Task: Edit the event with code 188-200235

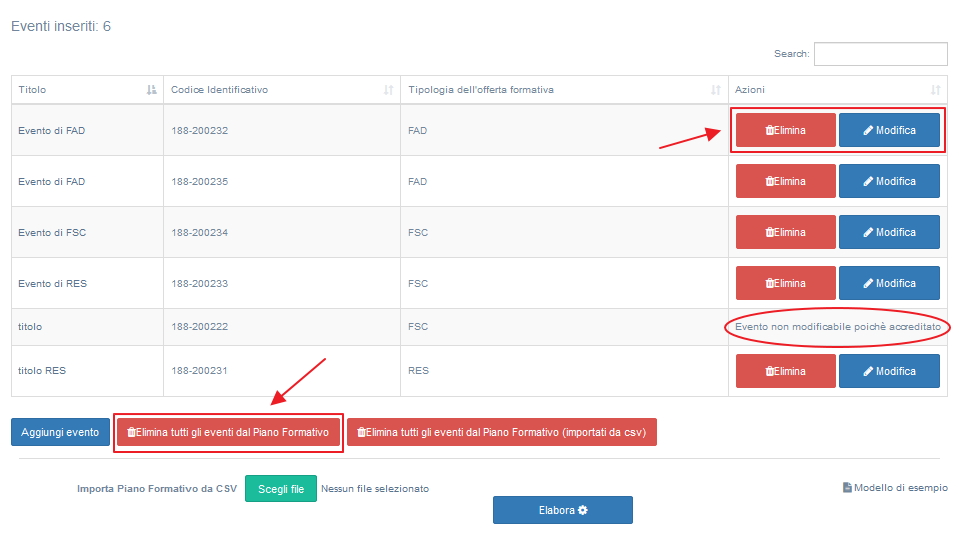Action: click(889, 181)
